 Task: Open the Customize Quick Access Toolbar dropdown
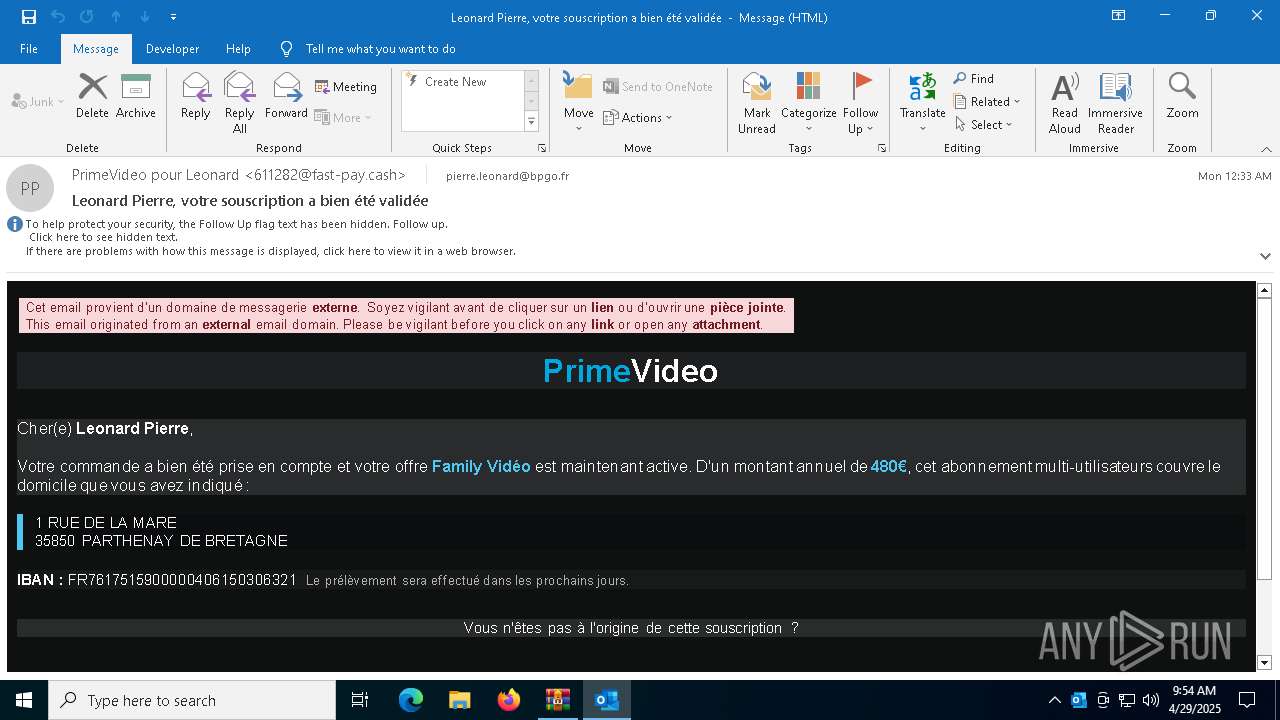pyautogui.click(x=173, y=17)
